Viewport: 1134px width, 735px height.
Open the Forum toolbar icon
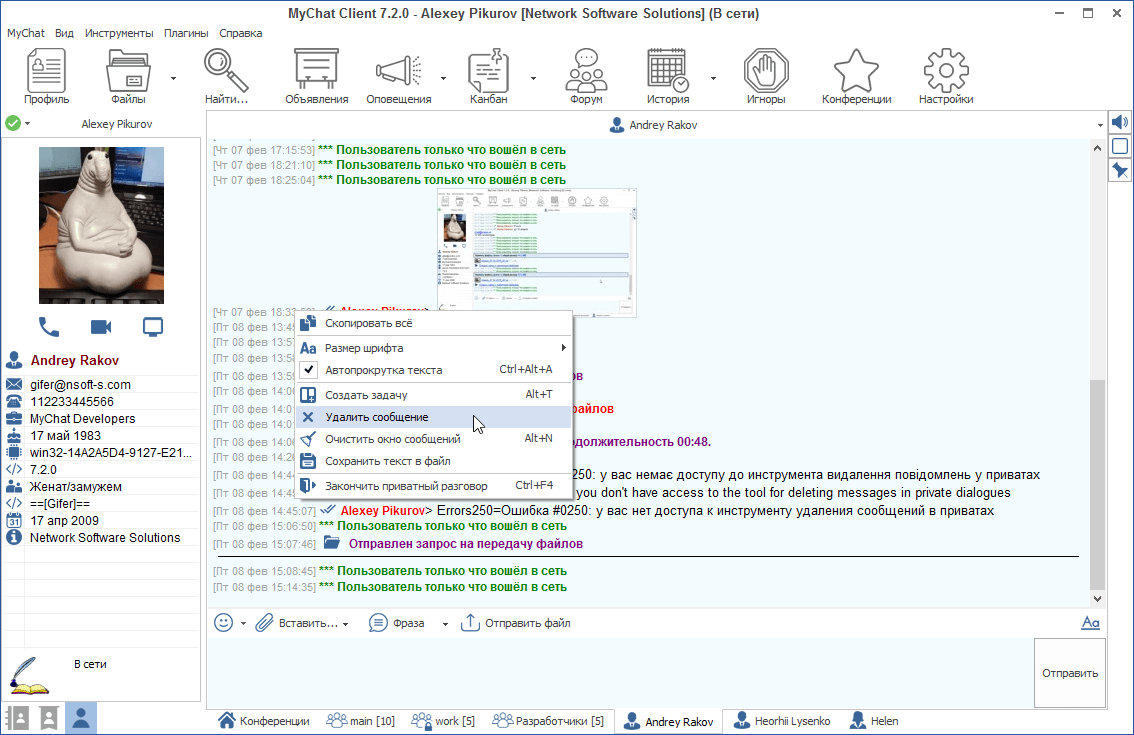tap(586, 76)
